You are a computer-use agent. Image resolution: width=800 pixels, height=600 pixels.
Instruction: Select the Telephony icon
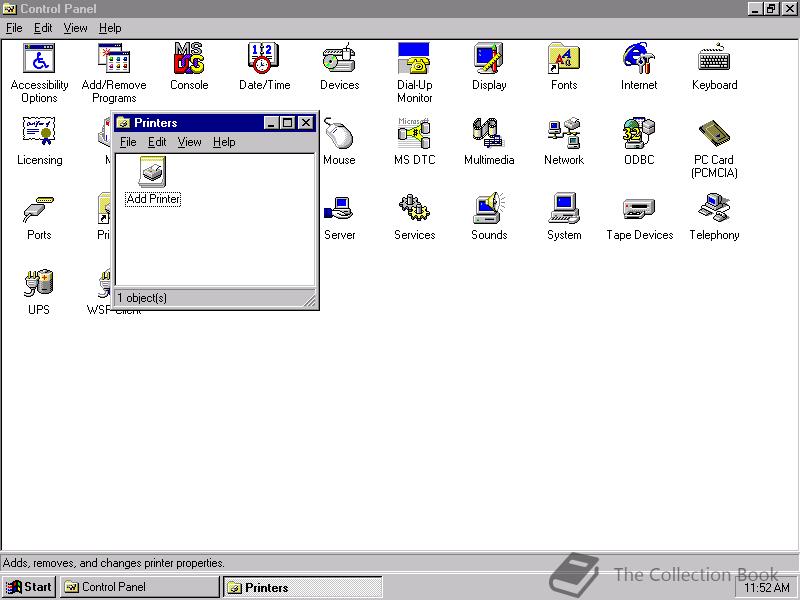point(714,217)
